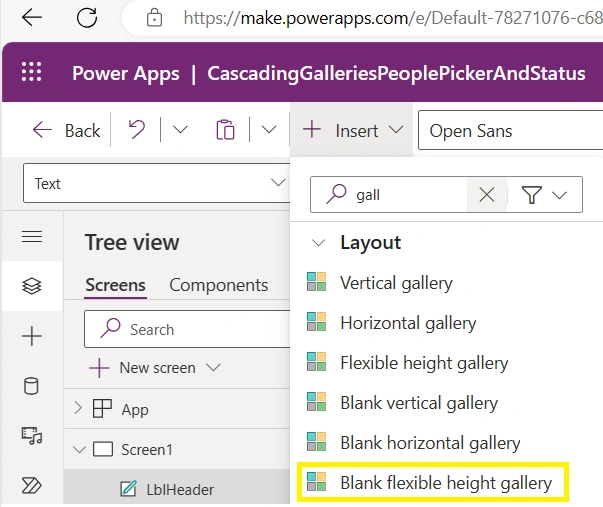Reload the page with the refresh icon
This screenshot has width=603, height=507.
point(87,18)
